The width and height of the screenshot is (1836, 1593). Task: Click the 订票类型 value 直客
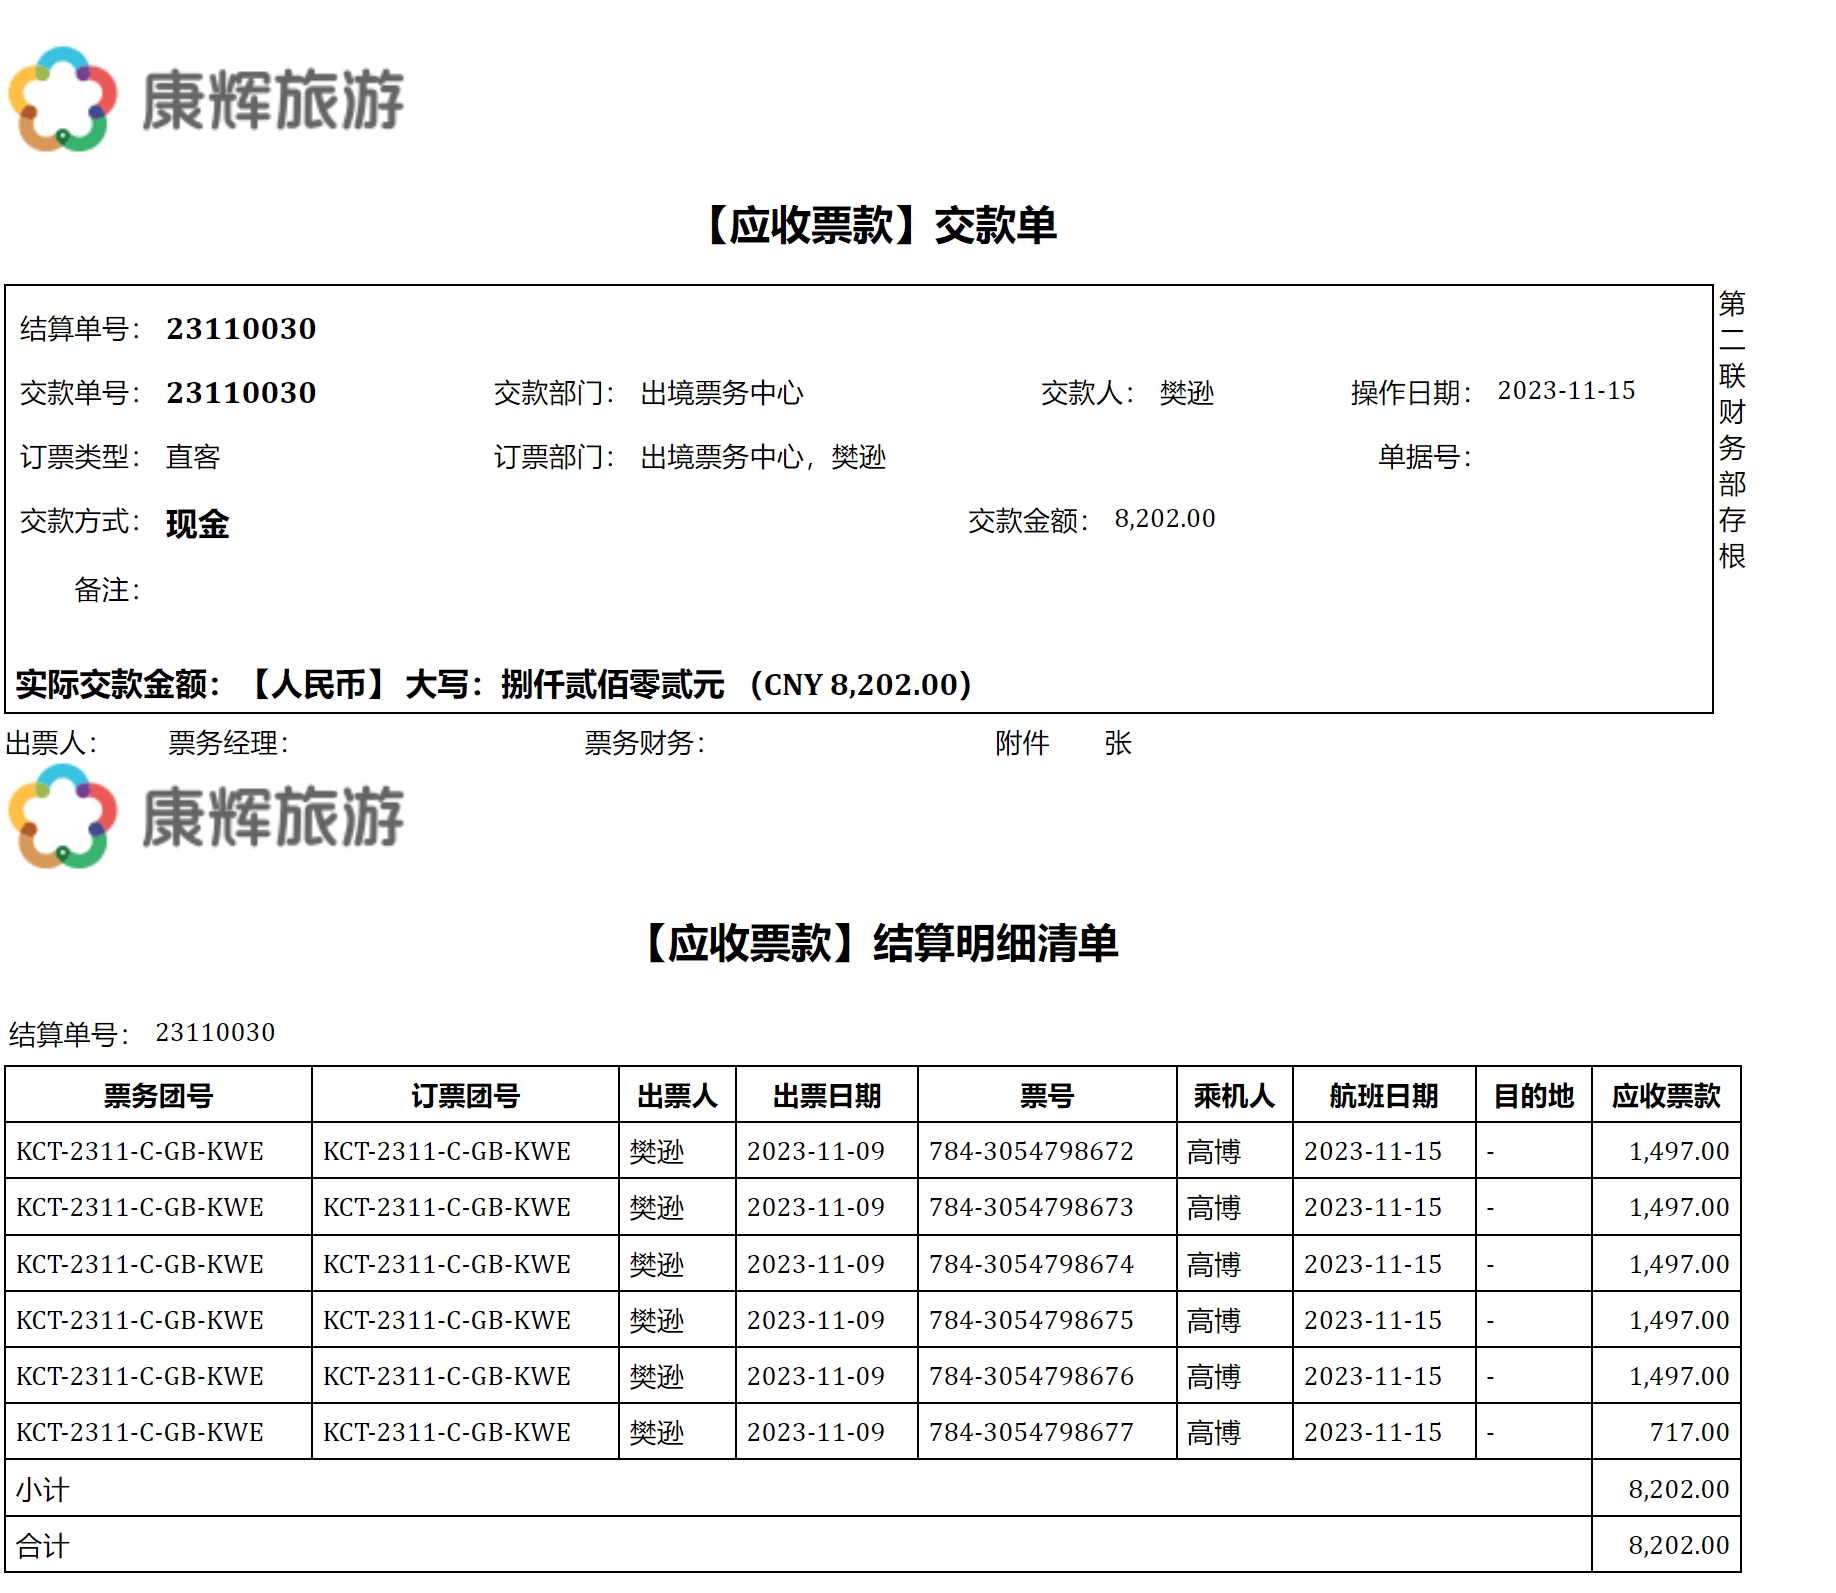click(192, 457)
